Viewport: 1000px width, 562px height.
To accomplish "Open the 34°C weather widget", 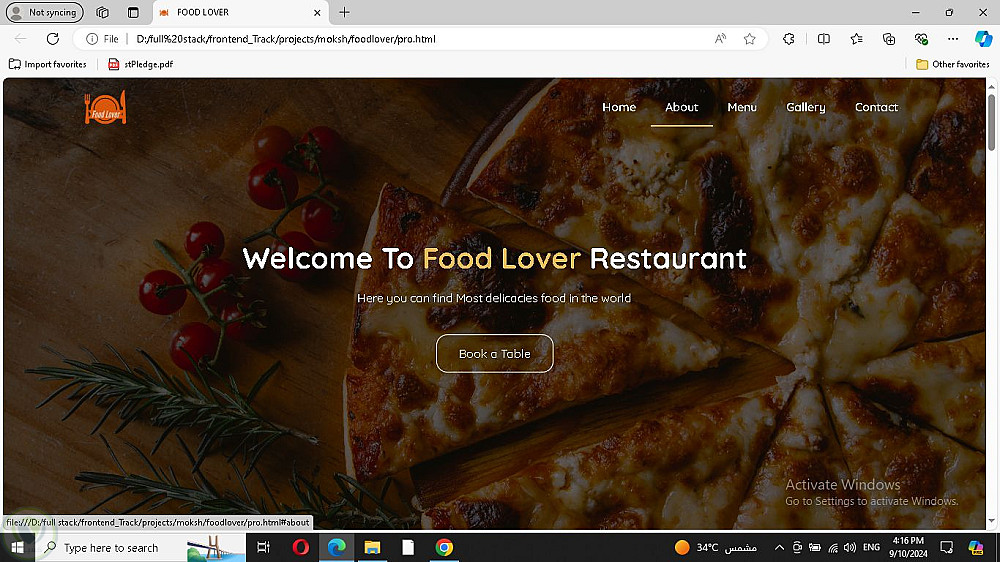I will click(716, 547).
